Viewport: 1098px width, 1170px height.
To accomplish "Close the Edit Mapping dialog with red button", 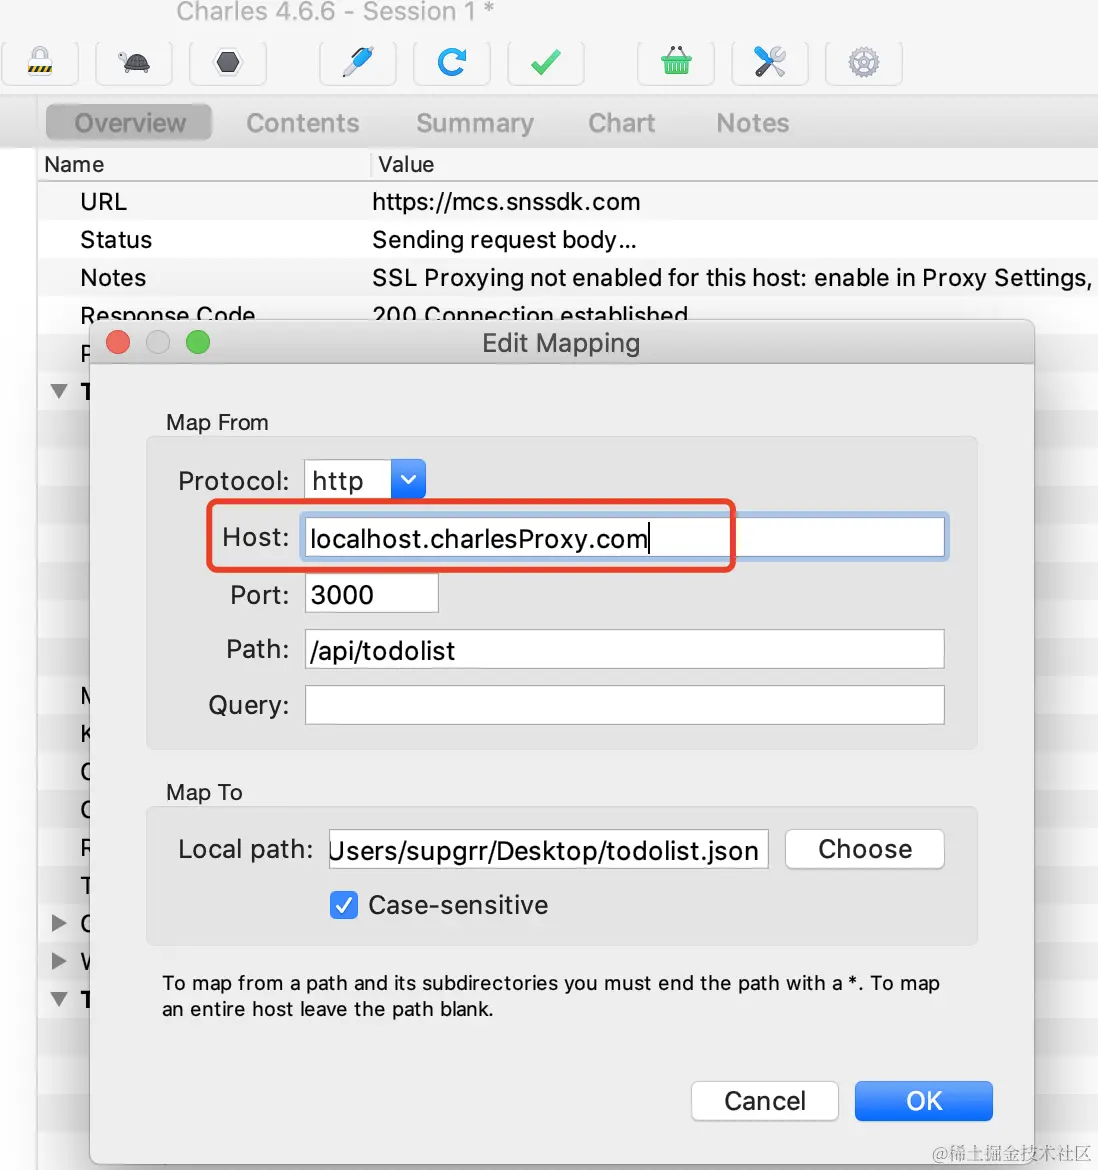I will point(118,342).
